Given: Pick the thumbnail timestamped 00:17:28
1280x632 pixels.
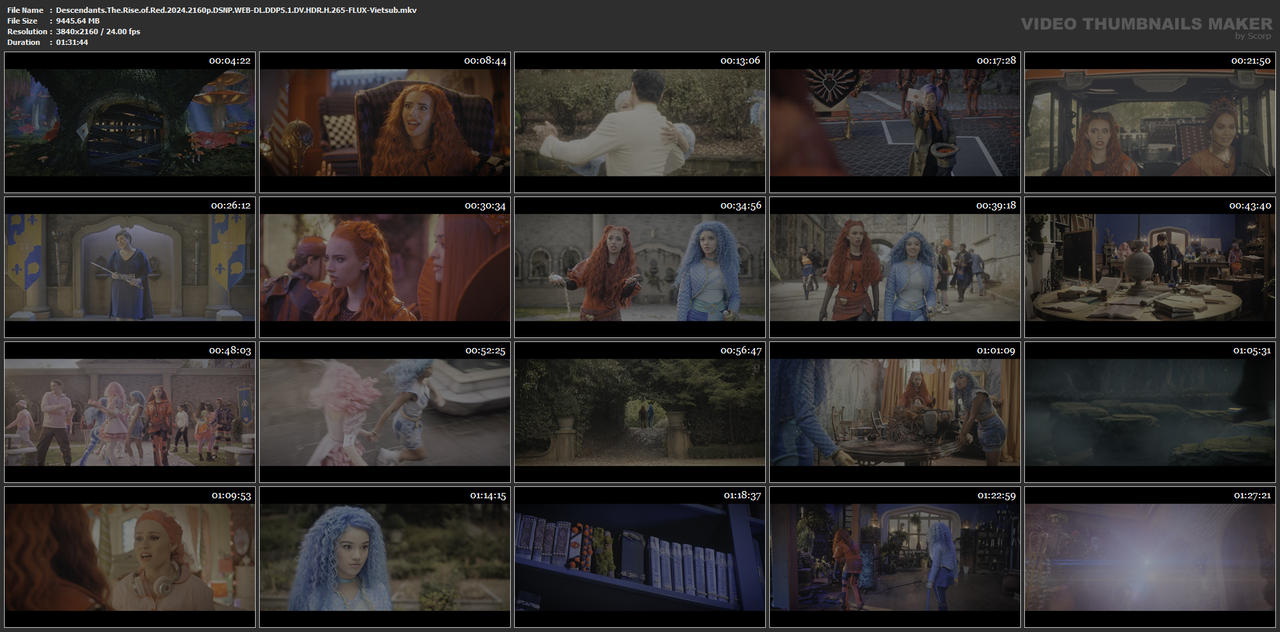Looking at the screenshot, I should coord(895,122).
